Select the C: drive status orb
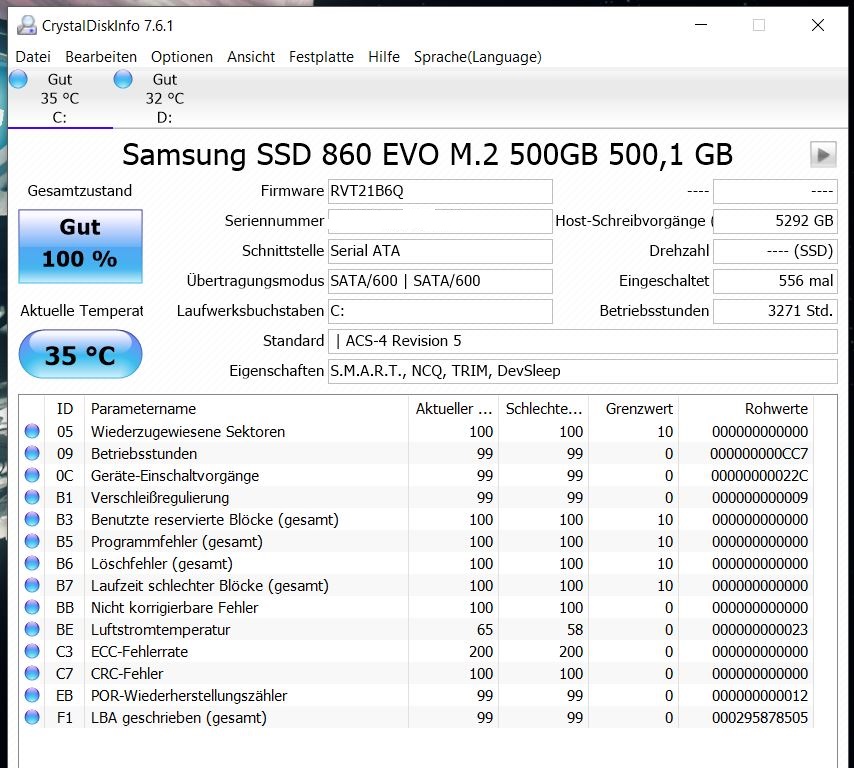The image size is (854, 768). 19,80
